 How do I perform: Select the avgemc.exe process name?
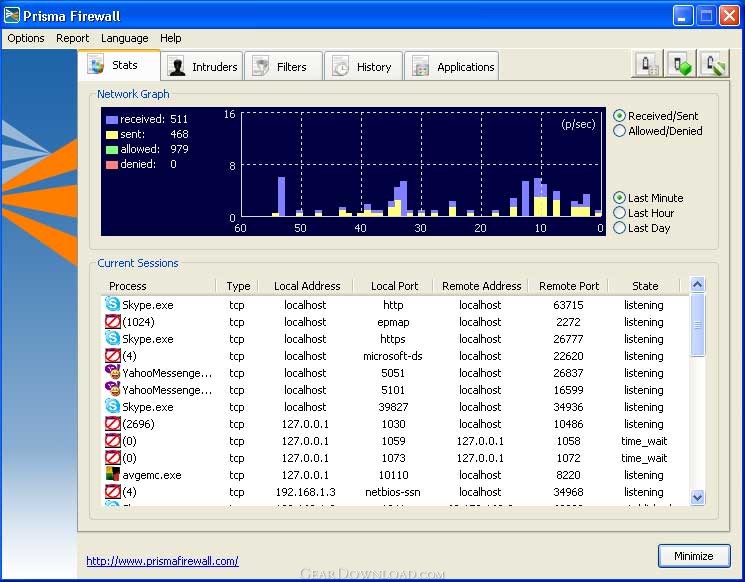pos(152,475)
